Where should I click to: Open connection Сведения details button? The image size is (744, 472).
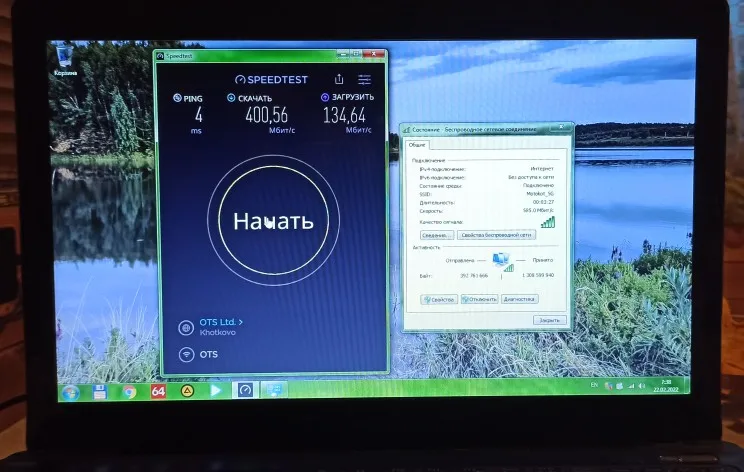[437, 235]
